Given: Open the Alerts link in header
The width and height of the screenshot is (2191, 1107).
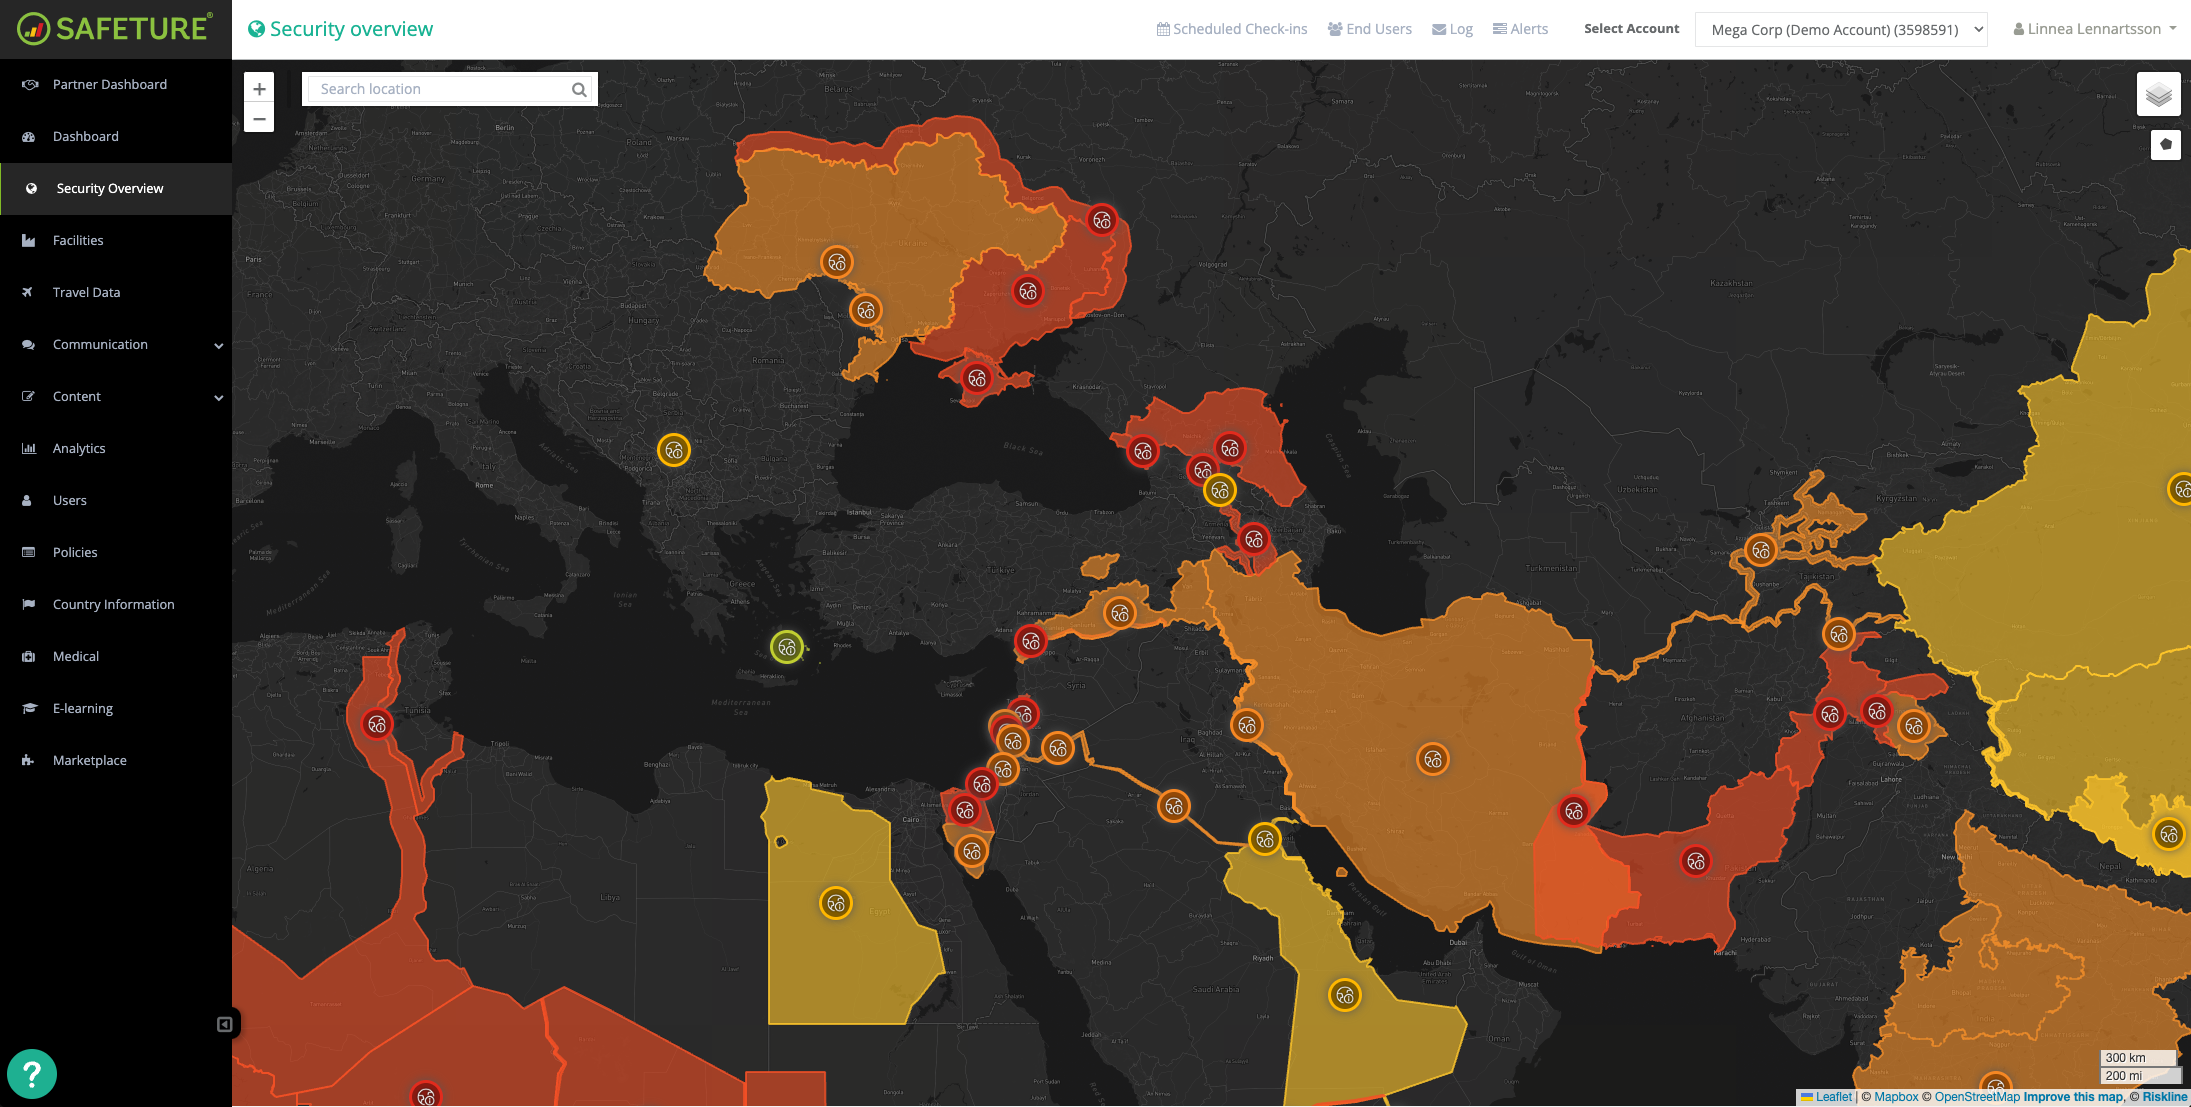Looking at the screenshot, I should coord(1520,29).
